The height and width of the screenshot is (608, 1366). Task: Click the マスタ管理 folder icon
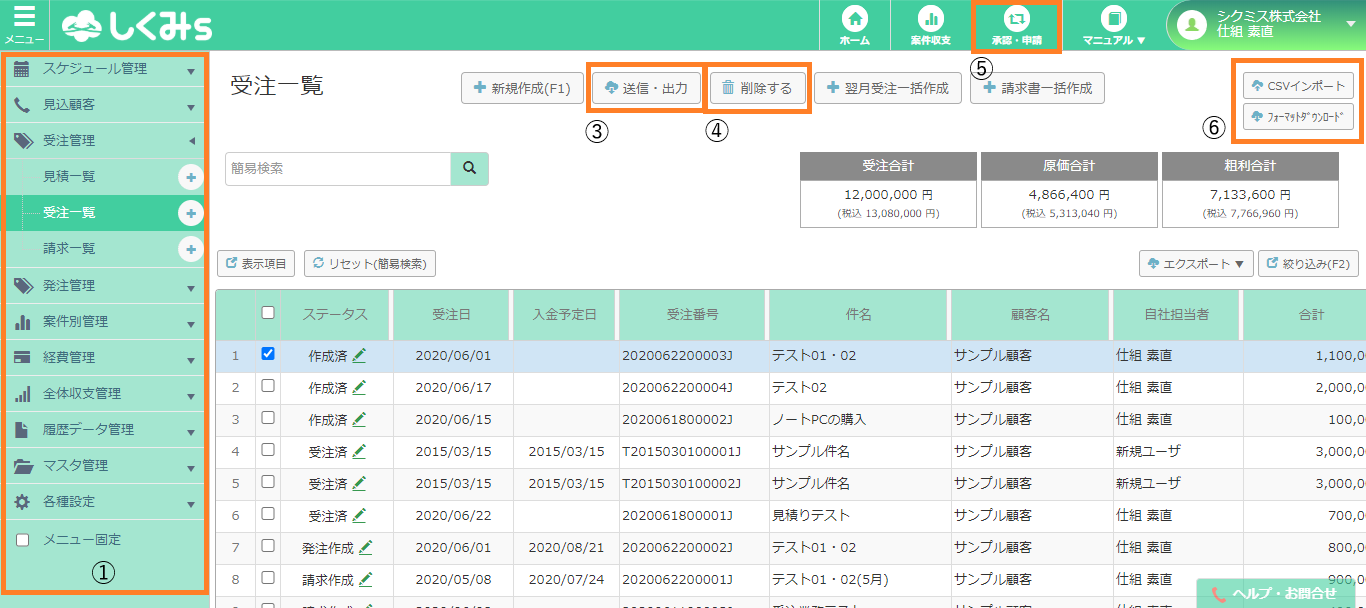coord(22,465)
